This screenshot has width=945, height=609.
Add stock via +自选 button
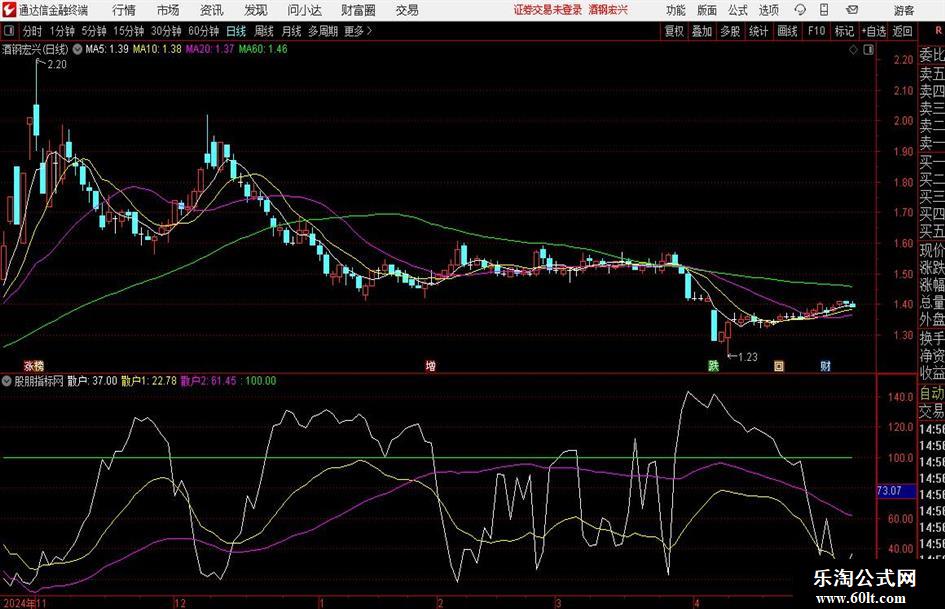pyautogui.click(x=874, y=31)
